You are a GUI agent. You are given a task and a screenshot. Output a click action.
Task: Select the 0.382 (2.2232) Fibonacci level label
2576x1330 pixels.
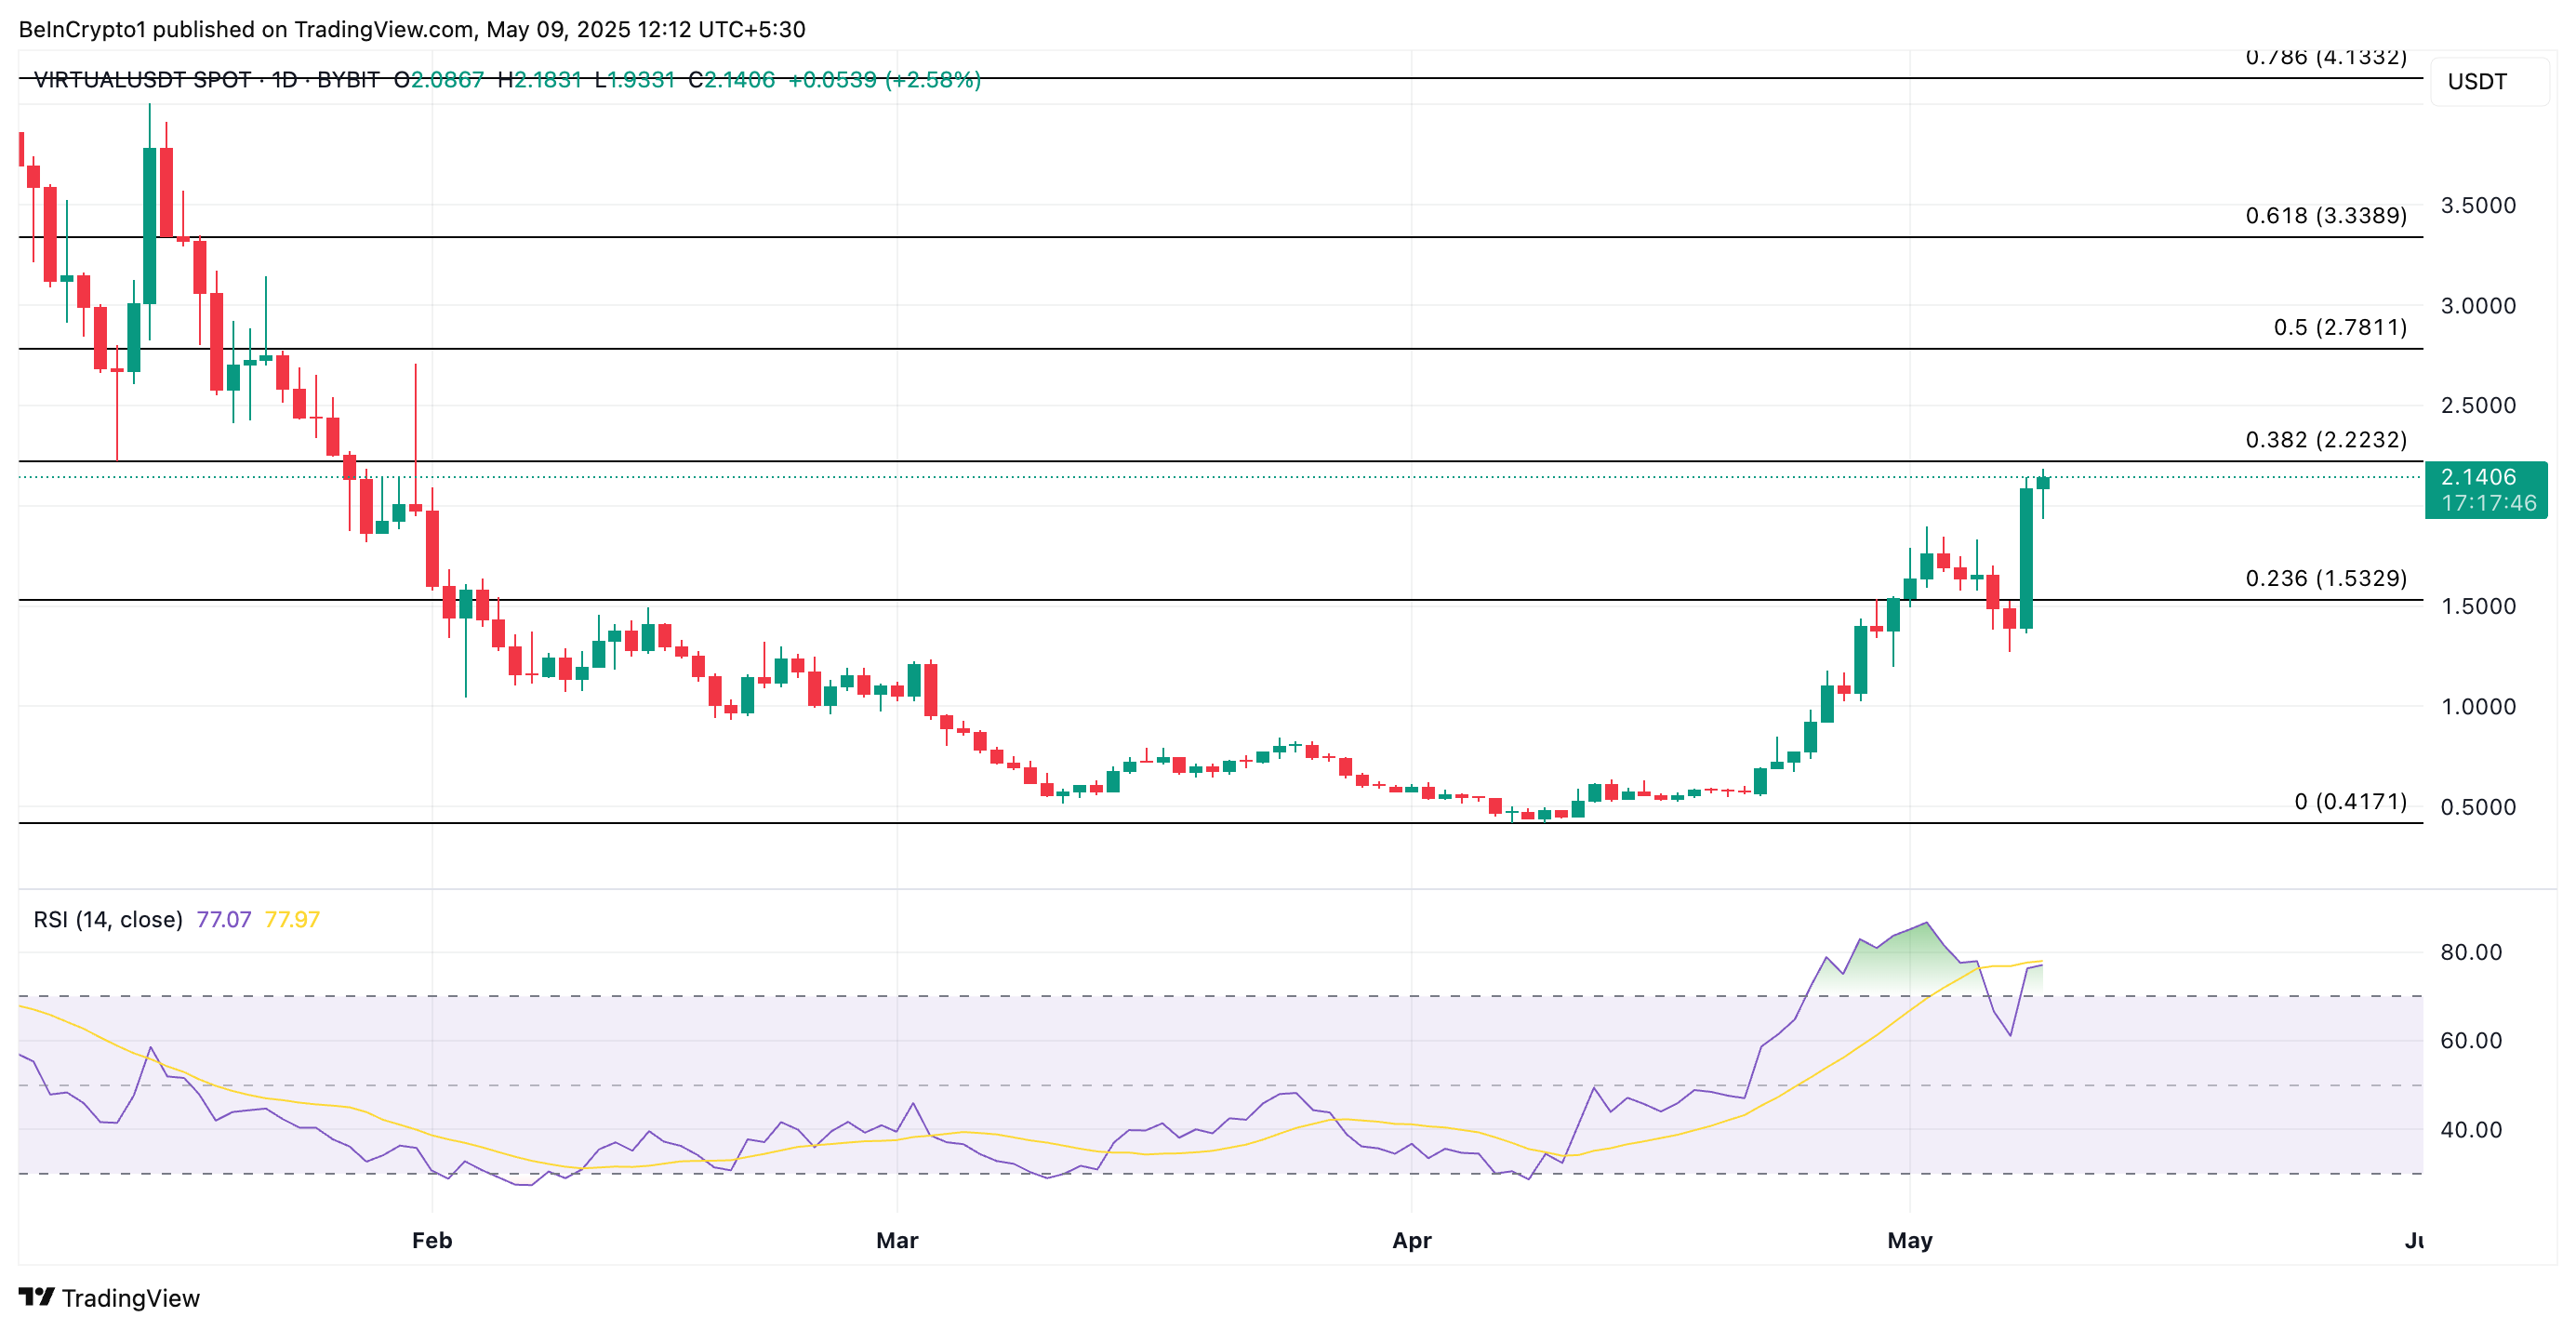point(2325,440)
